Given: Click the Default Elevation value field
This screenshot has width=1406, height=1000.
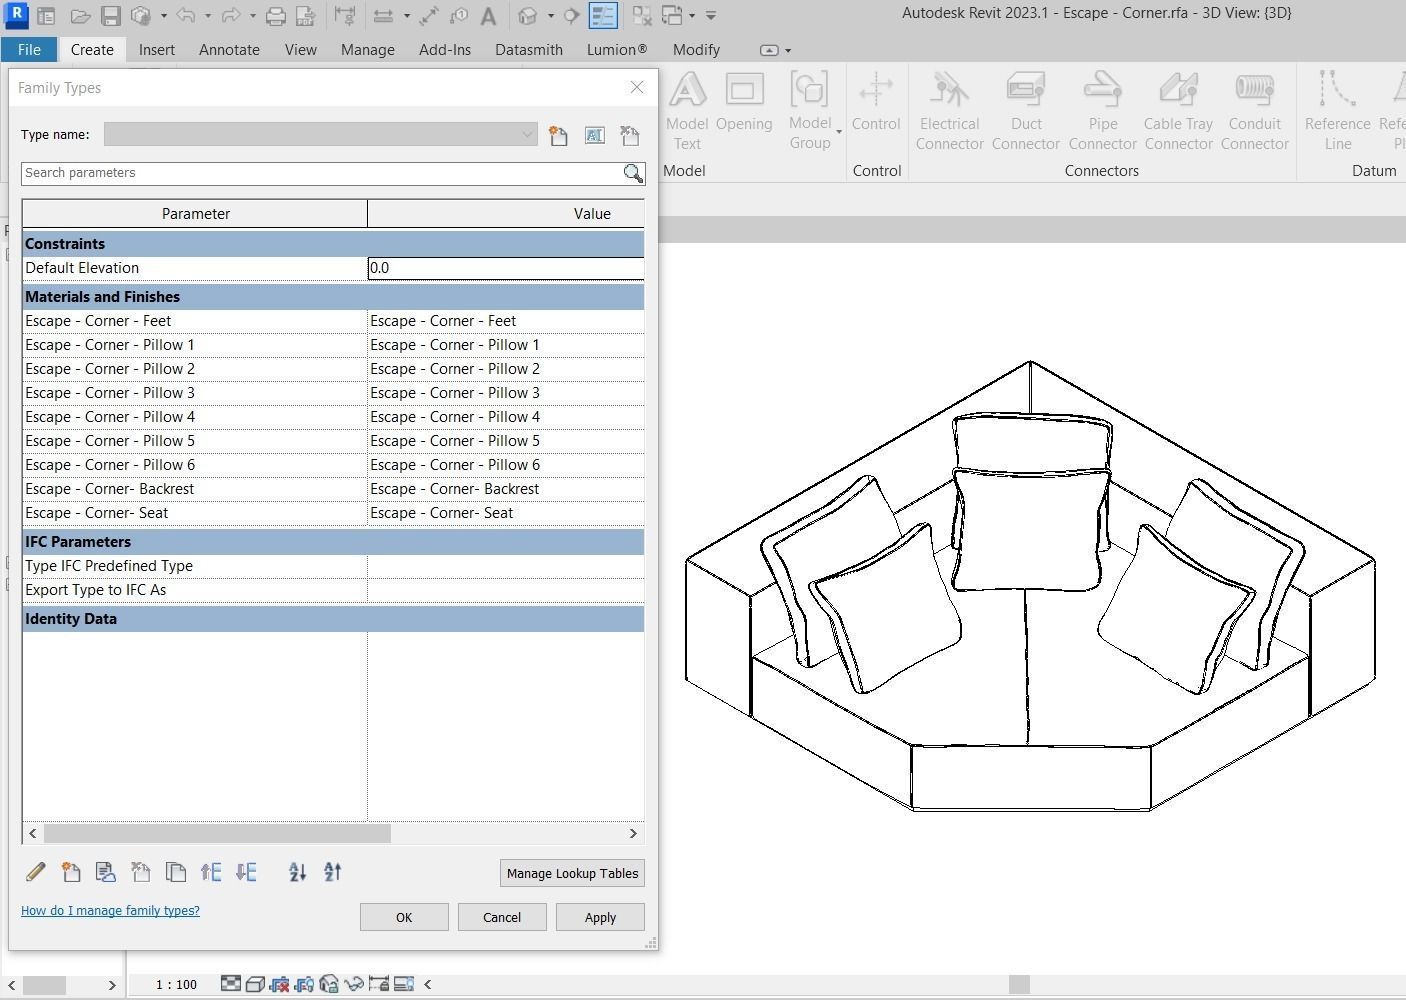Looking at the screenshot, I should [x=506, y=268].
